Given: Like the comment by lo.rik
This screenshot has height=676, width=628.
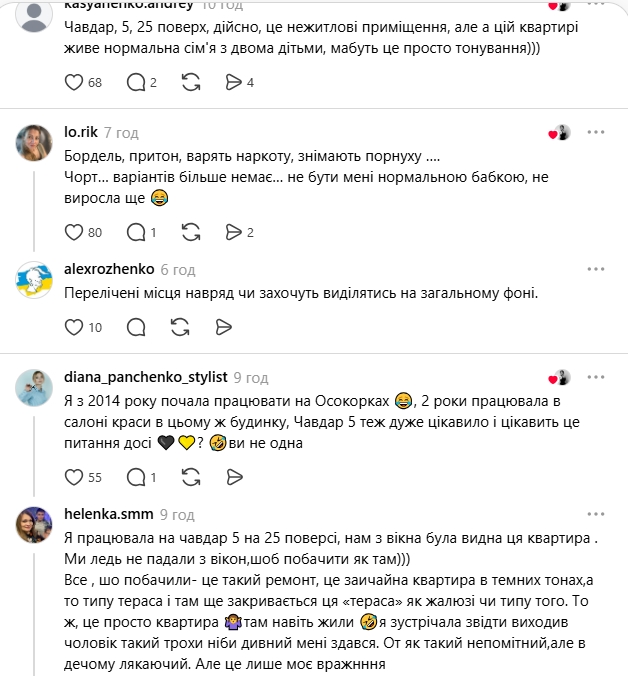Looking at the screenshot, I should (x=73, y=232).
